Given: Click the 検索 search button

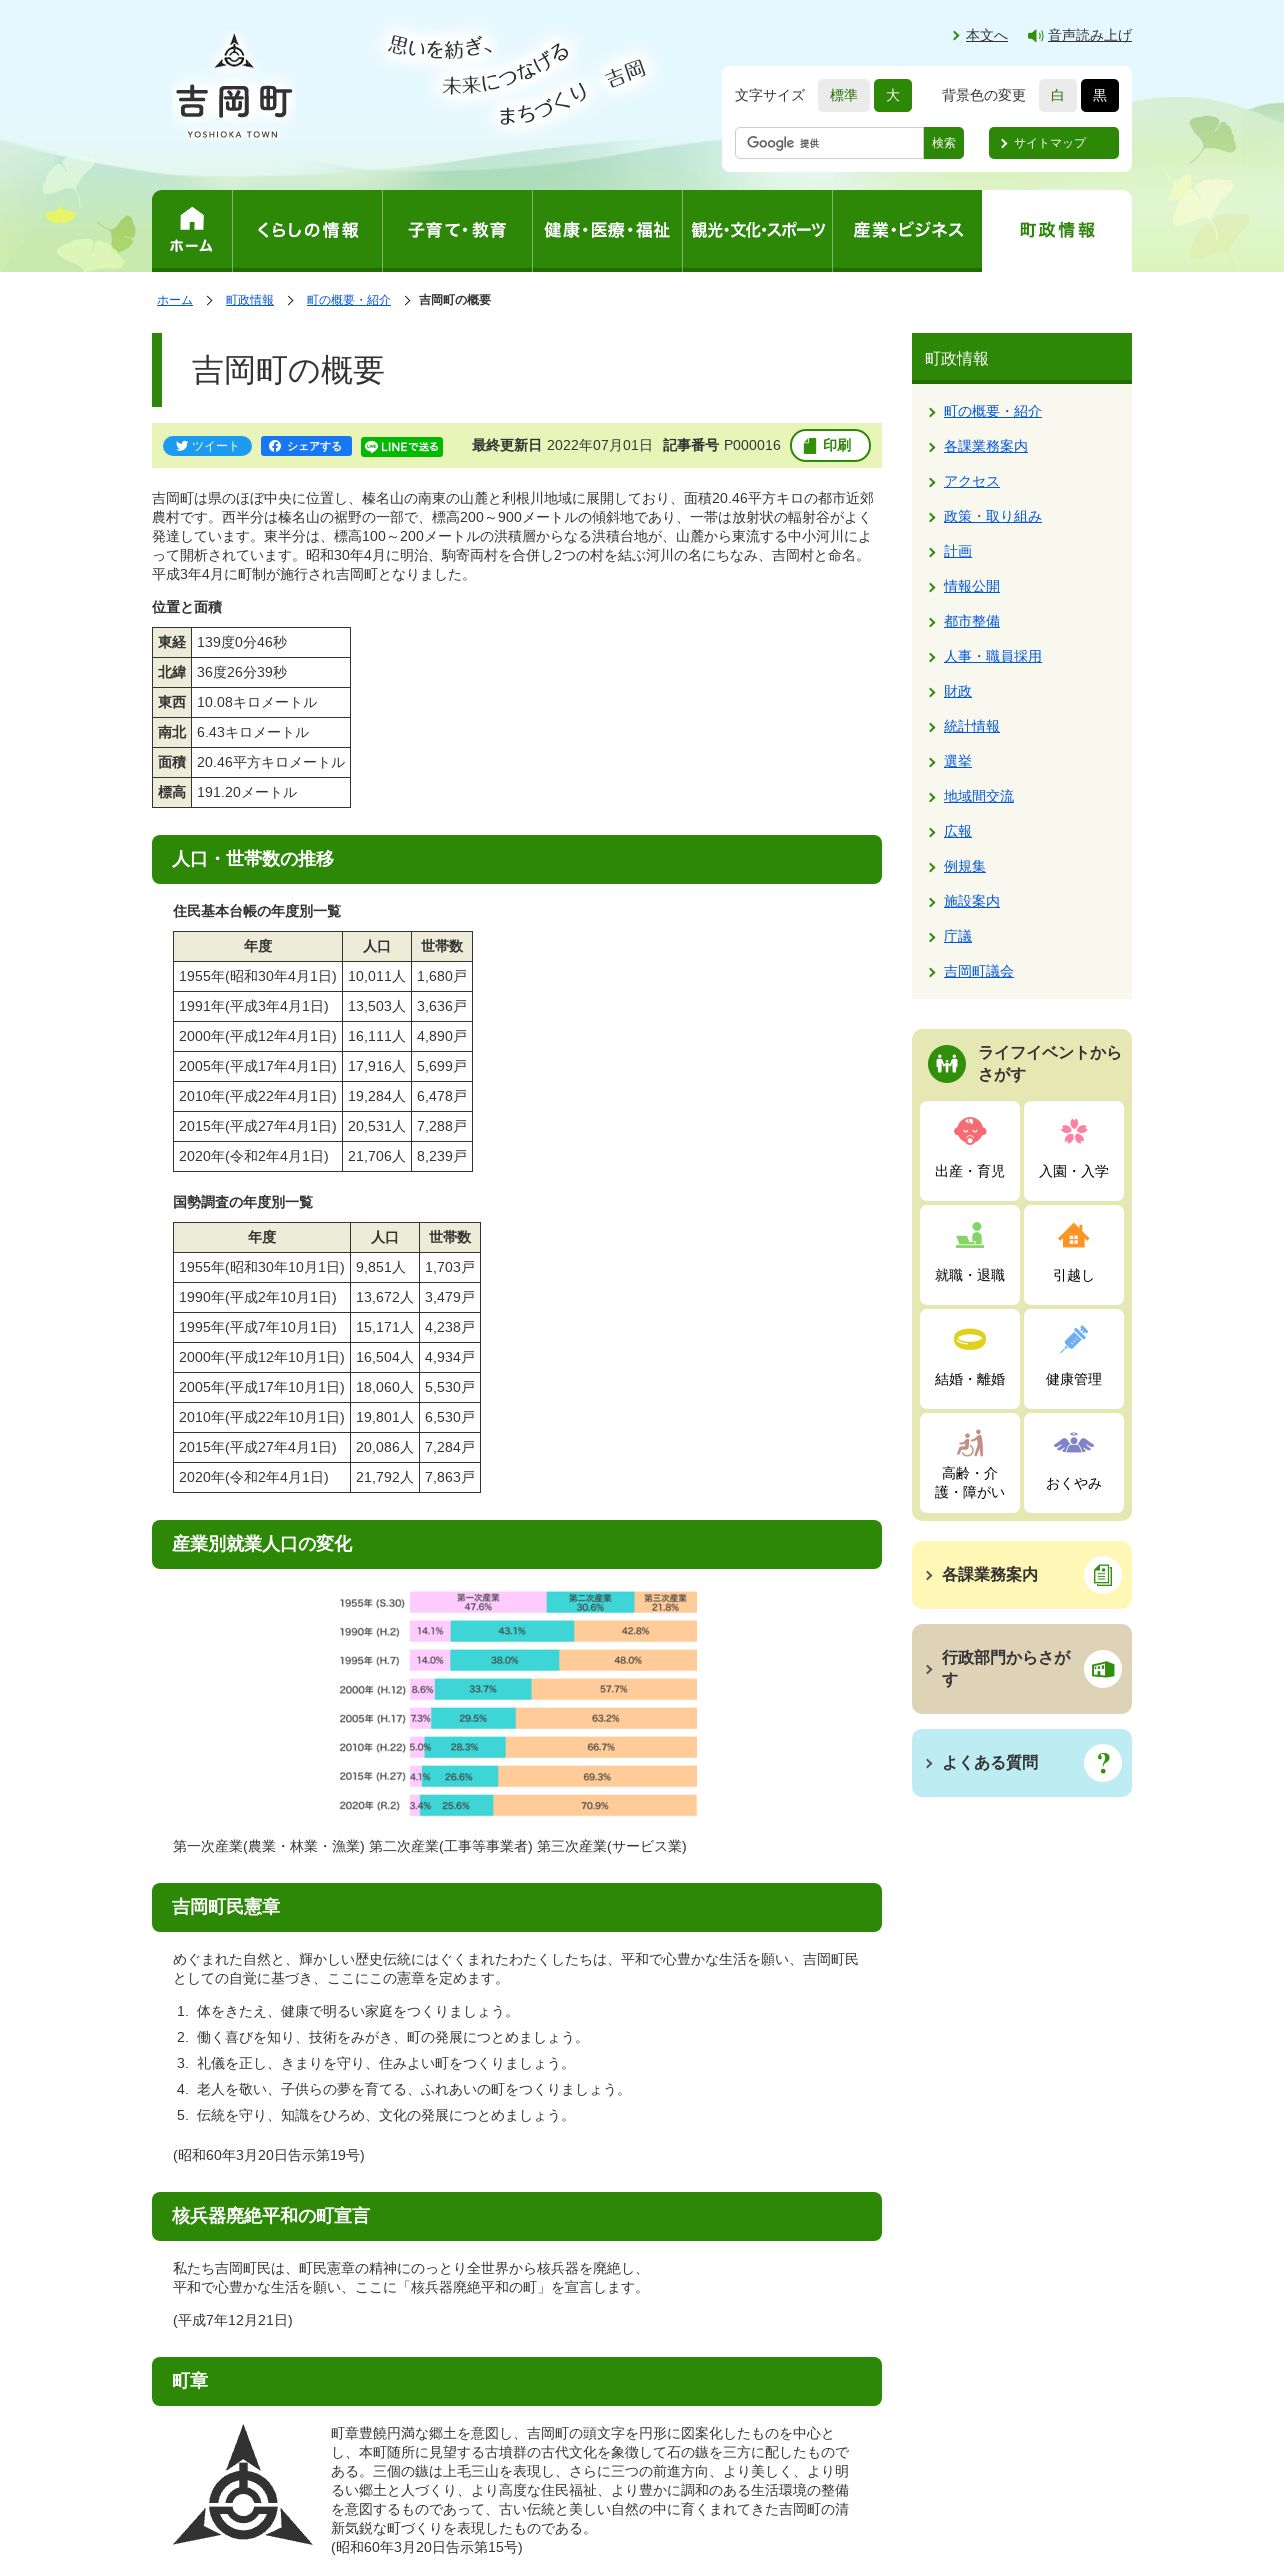Looking at the screenshot, I should 943,143.
